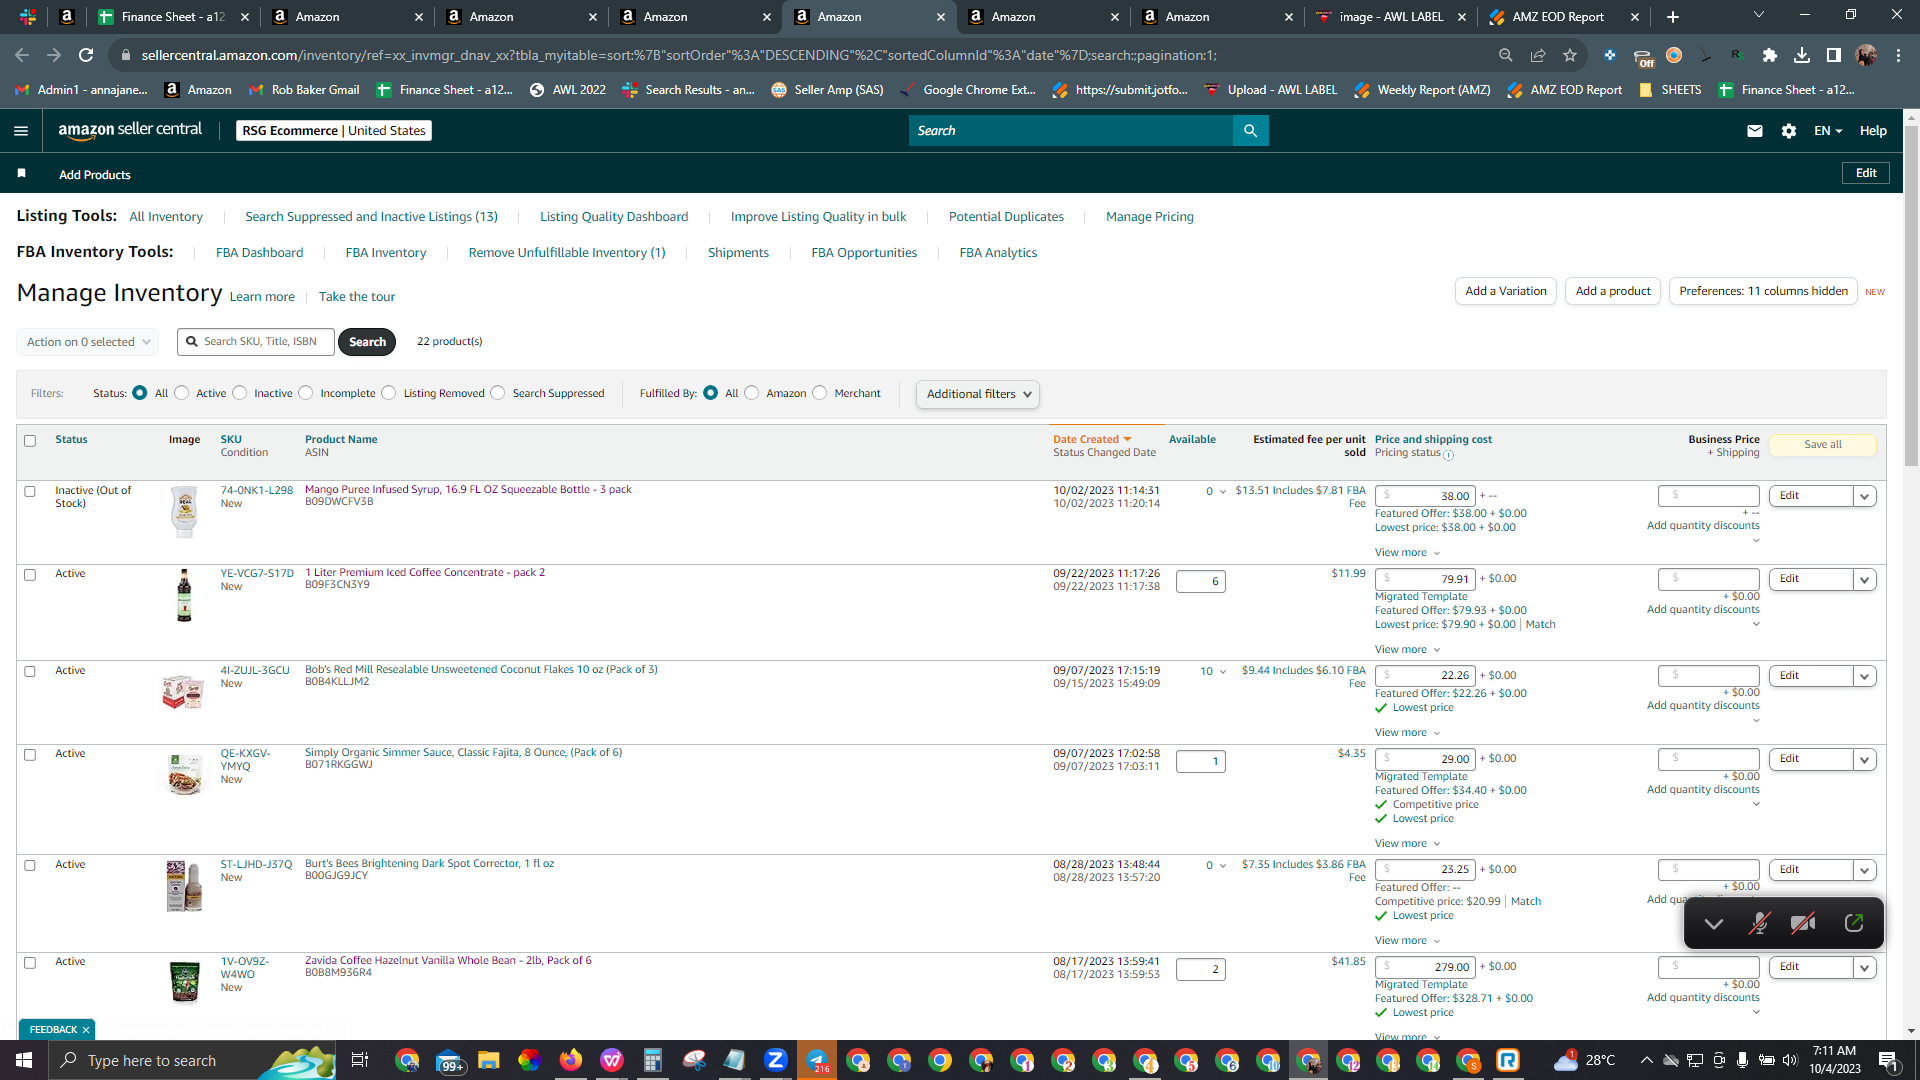Click the SKU search input field
Image resolution: width=1920 pixels, height=1080 pixels.
[x=256, y=342]
